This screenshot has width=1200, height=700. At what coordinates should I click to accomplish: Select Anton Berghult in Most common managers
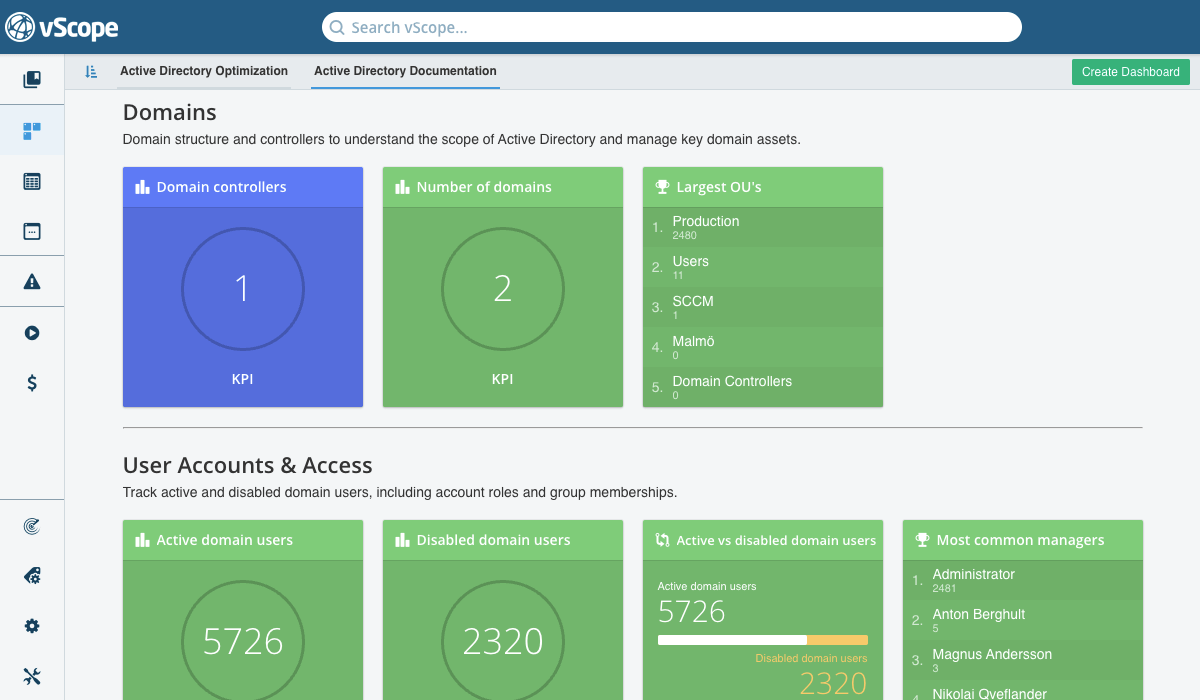tap(1023, 620)
